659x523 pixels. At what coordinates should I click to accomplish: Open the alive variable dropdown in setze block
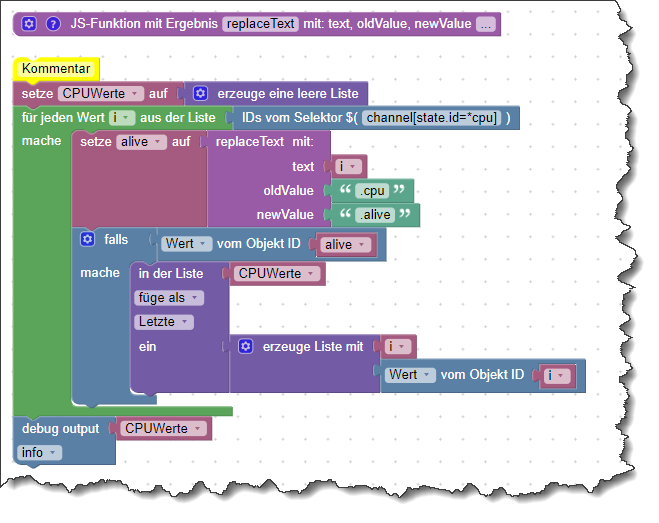coord(141,142)
